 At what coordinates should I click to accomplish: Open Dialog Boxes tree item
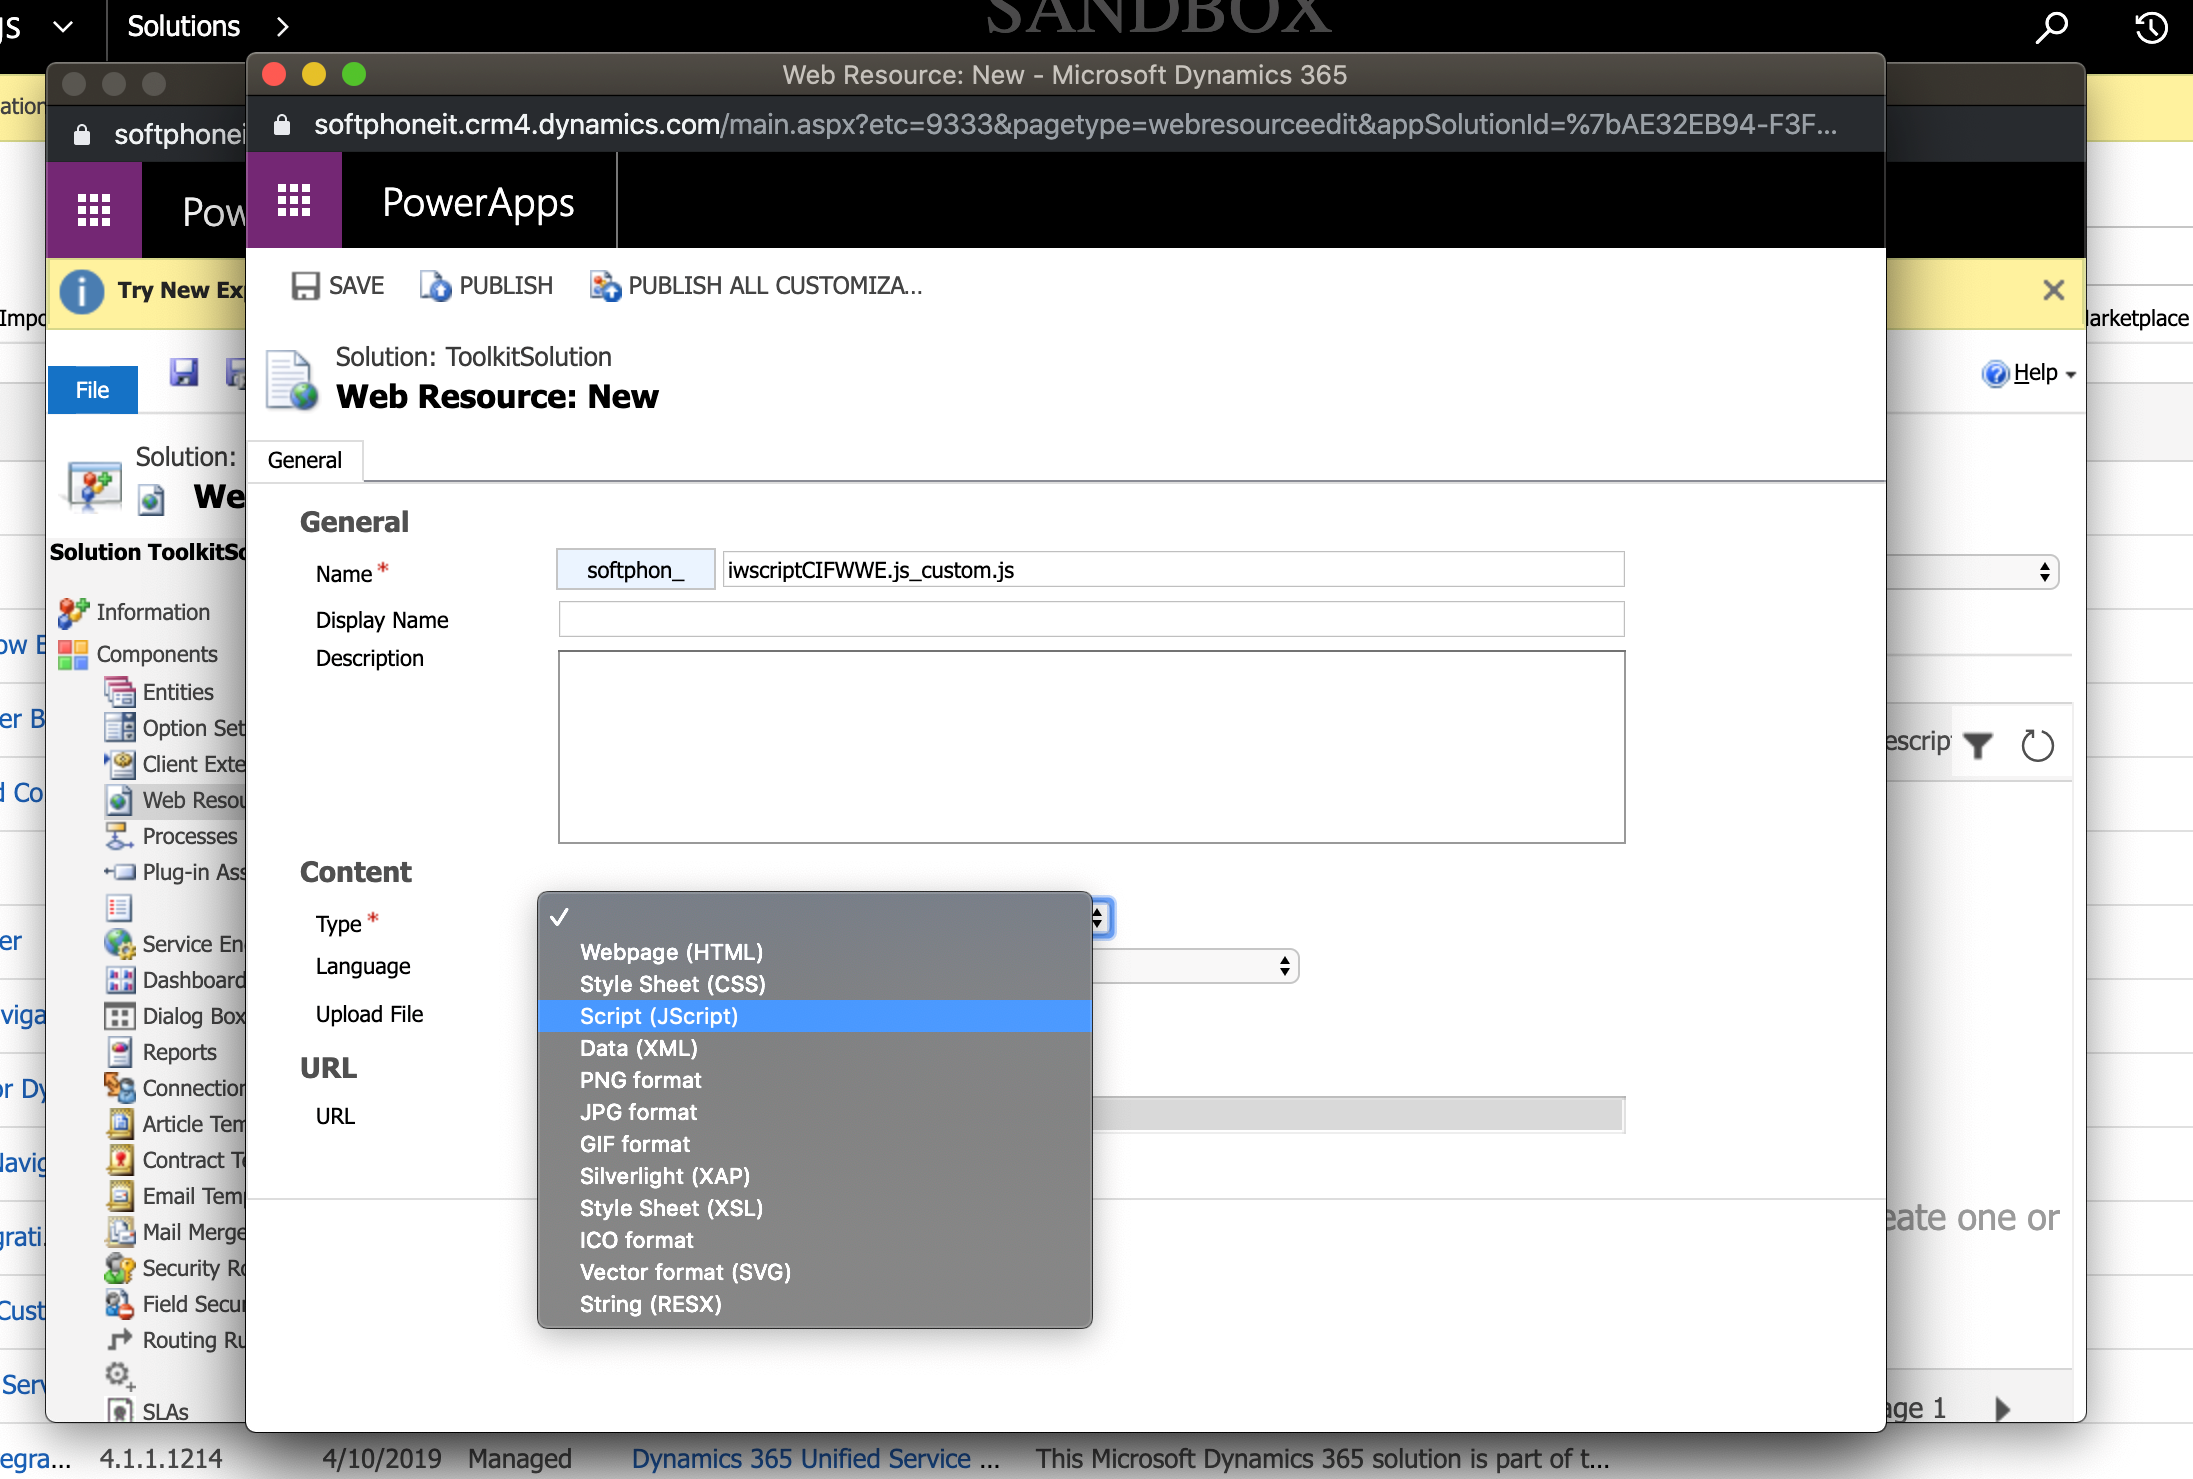coord(175,1016)
